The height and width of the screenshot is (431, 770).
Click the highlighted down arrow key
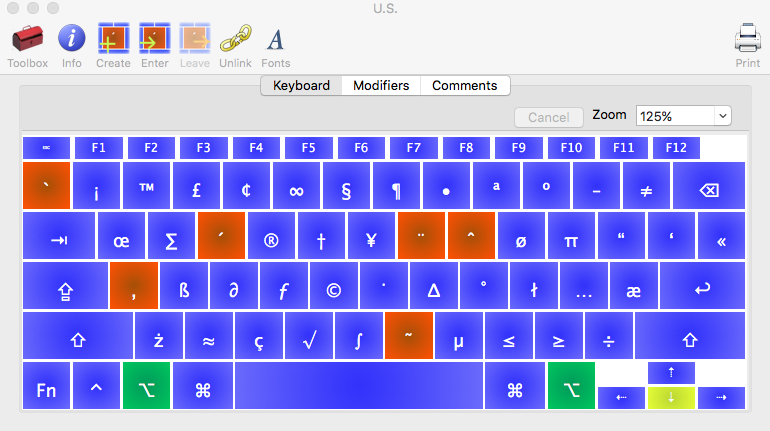pyautogui.click(x=671, y=398)
